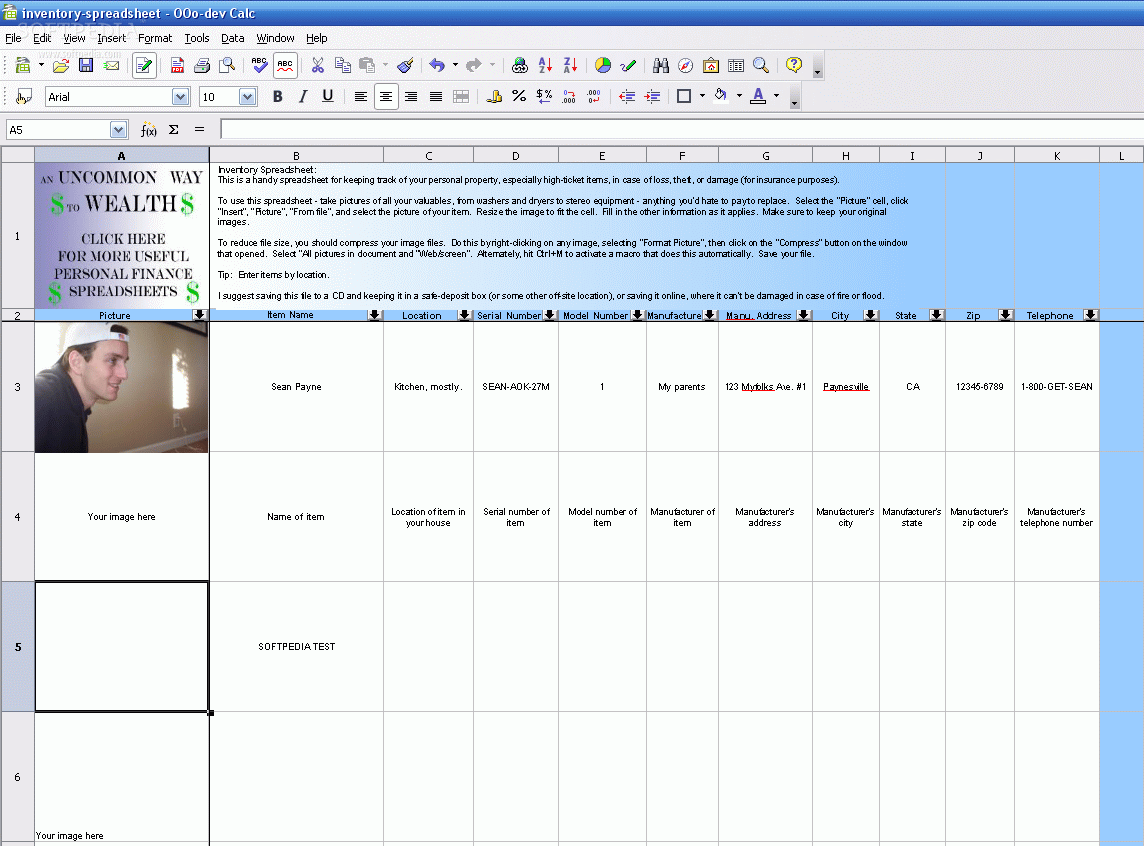
Task: Align text right
Action: tap(411, 96)
